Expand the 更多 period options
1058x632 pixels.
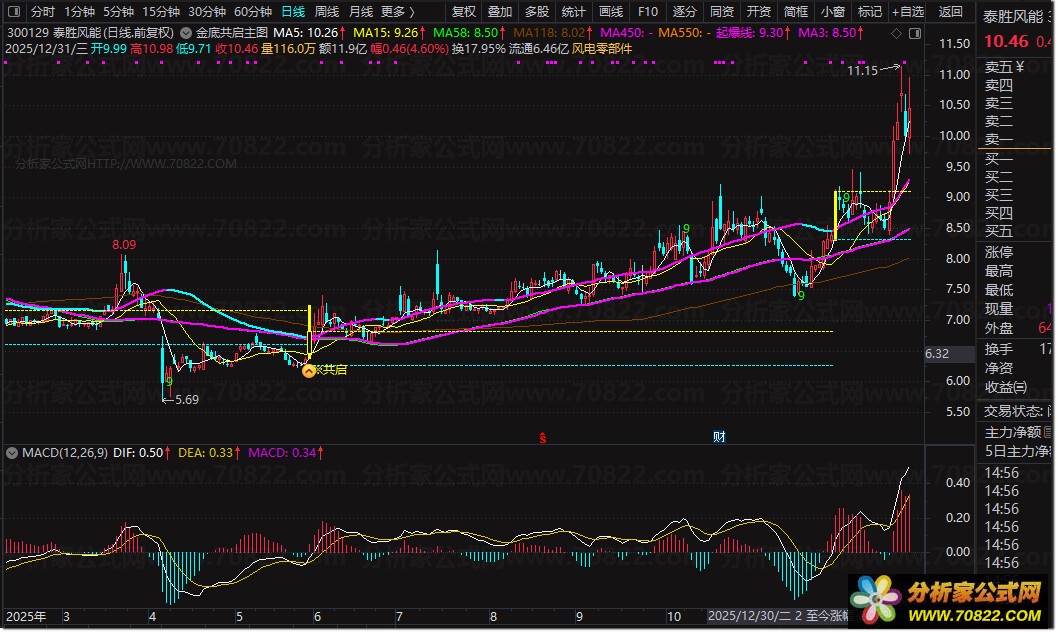click(397, 12)
